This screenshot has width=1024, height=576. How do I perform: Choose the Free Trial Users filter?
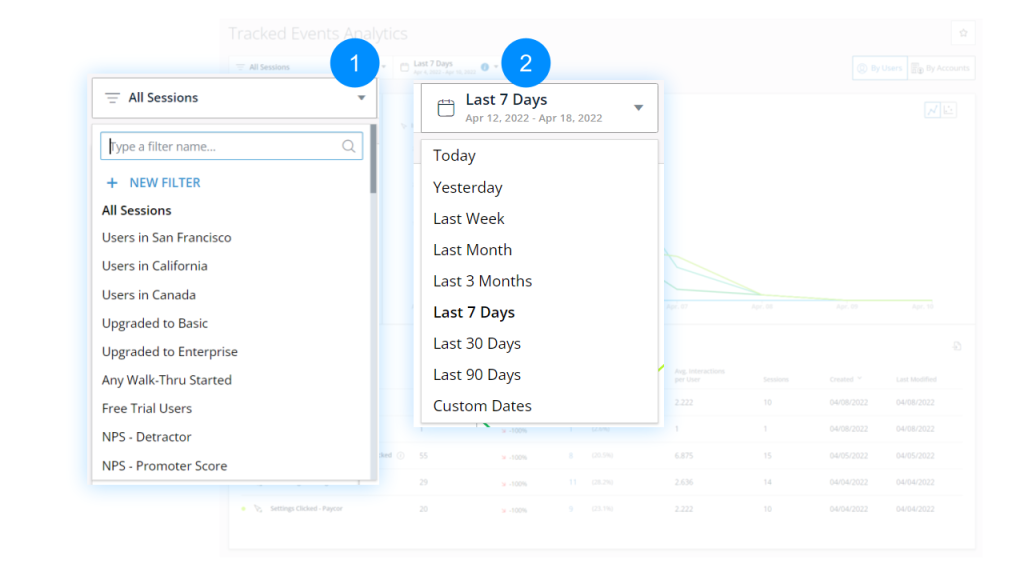(x=146, y=409)
